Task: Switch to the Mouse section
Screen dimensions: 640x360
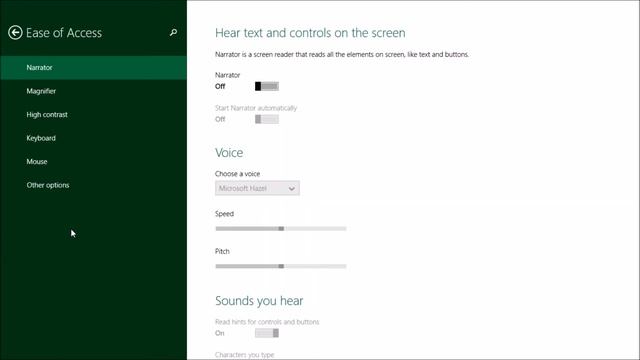Action: (93, 162)
